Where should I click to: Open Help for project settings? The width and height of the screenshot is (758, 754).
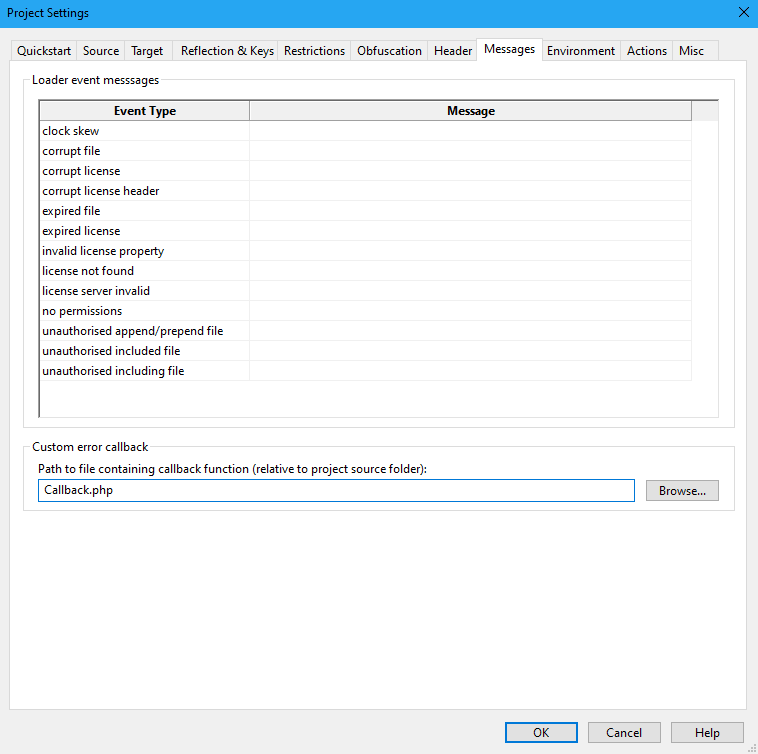(x=707, y=733)
